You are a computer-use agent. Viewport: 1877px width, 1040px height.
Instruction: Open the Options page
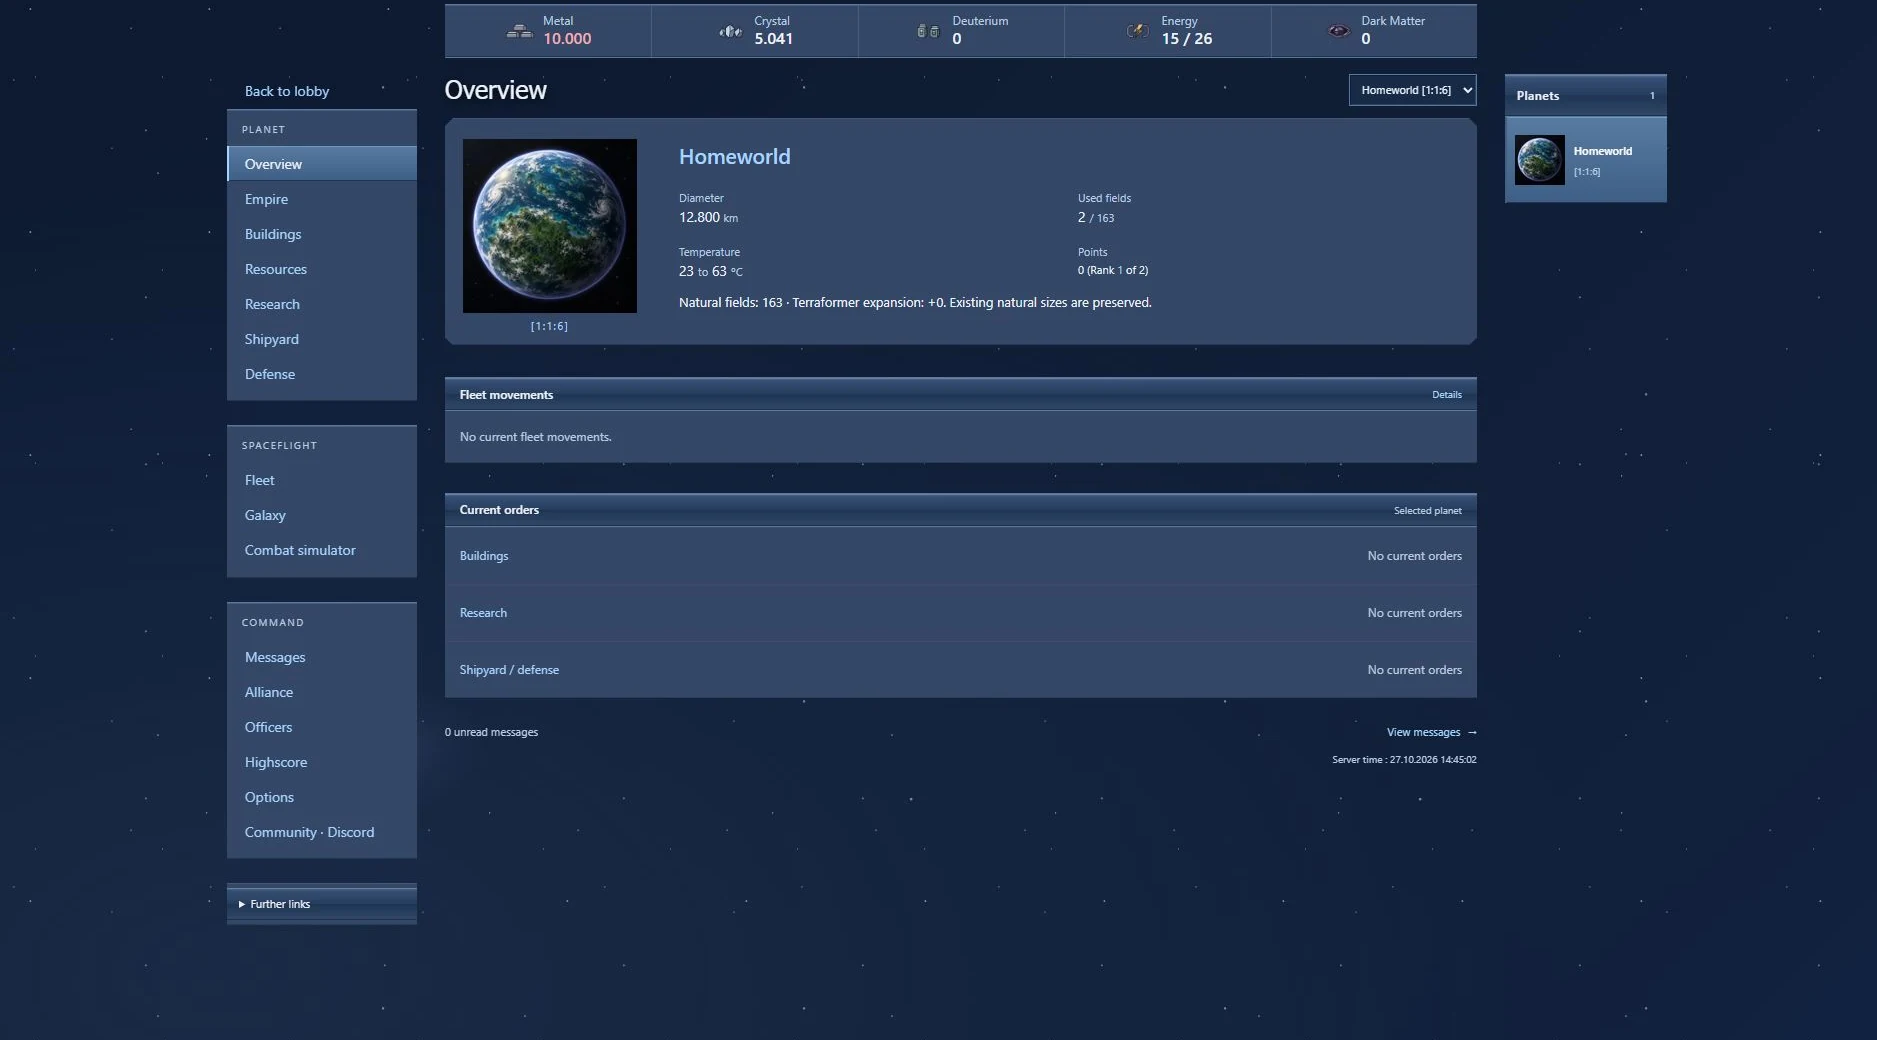322,797
